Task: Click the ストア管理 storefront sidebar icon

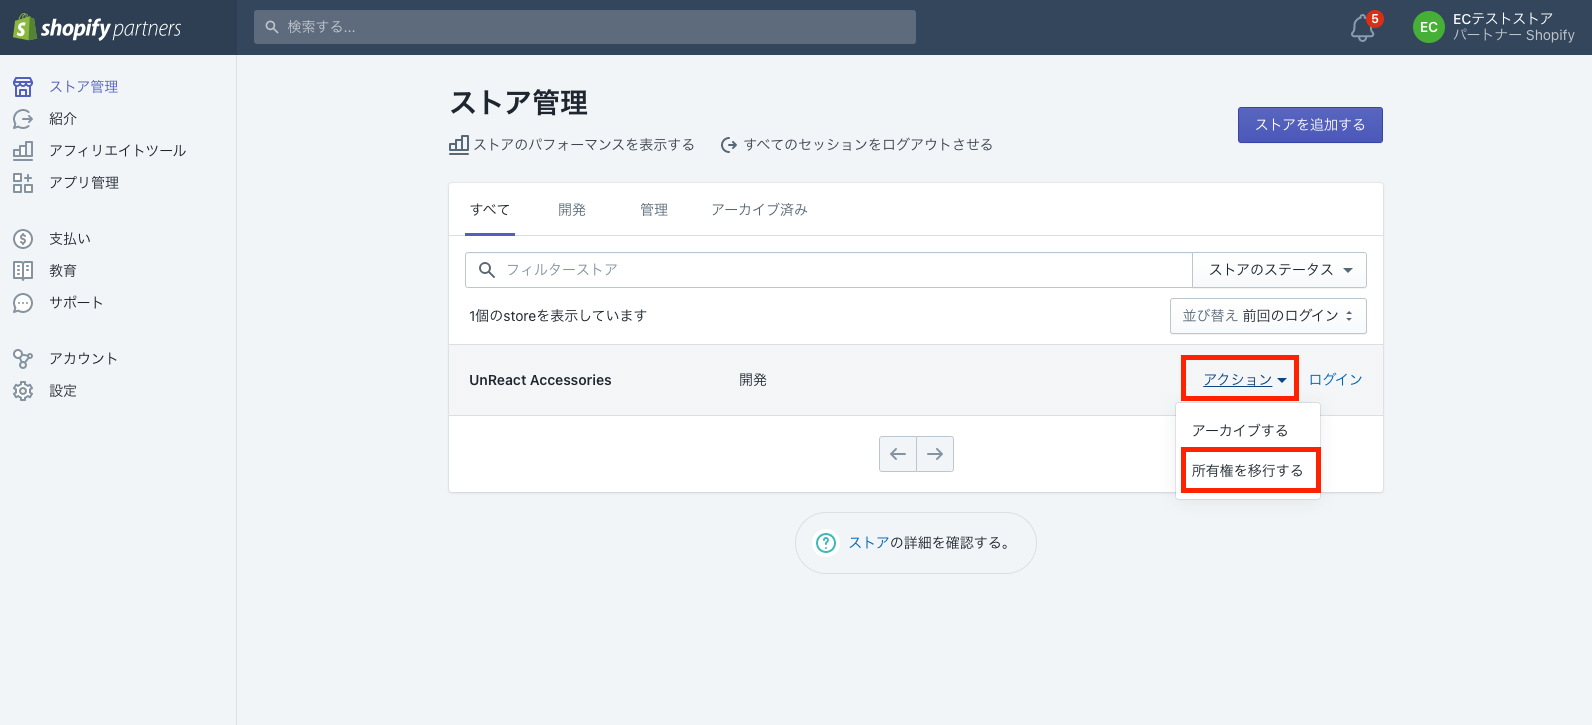Action: point(23,87)
